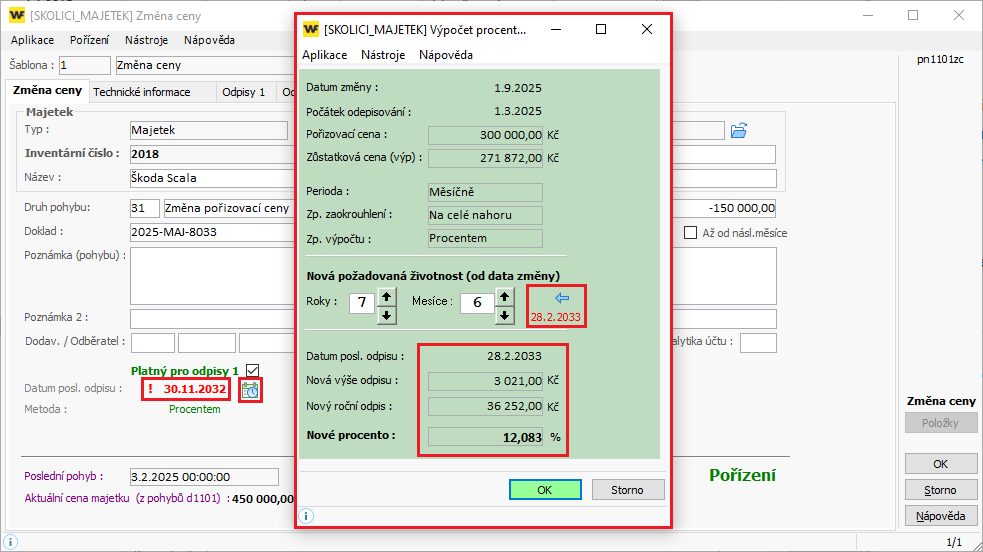Open the depreciation calculator icon
983x552 pixels.
pyautogui.click(x=250, y=389)
